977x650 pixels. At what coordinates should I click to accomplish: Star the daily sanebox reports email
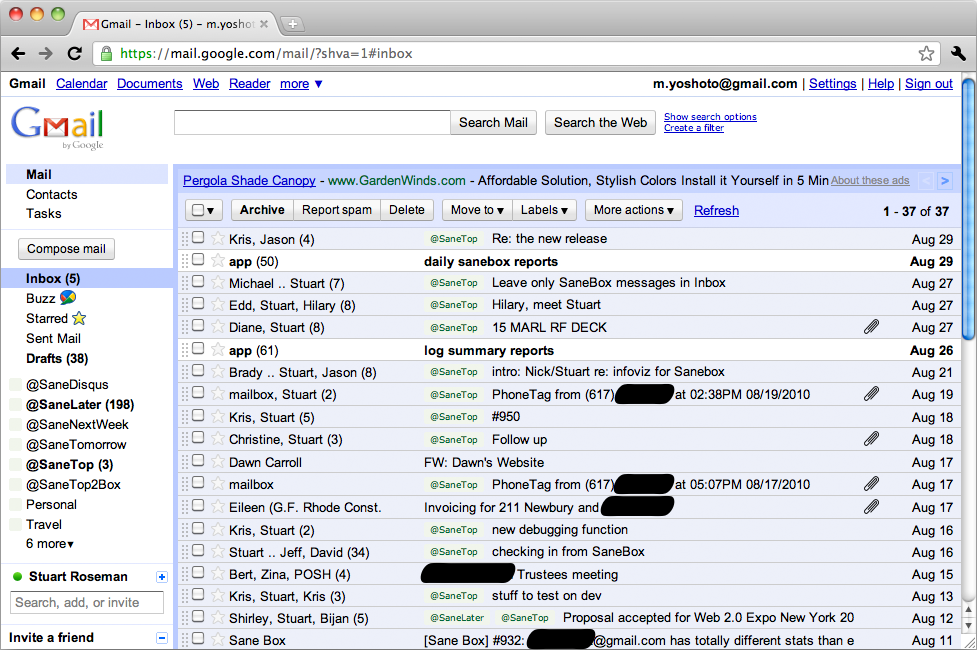click(217, 261)
